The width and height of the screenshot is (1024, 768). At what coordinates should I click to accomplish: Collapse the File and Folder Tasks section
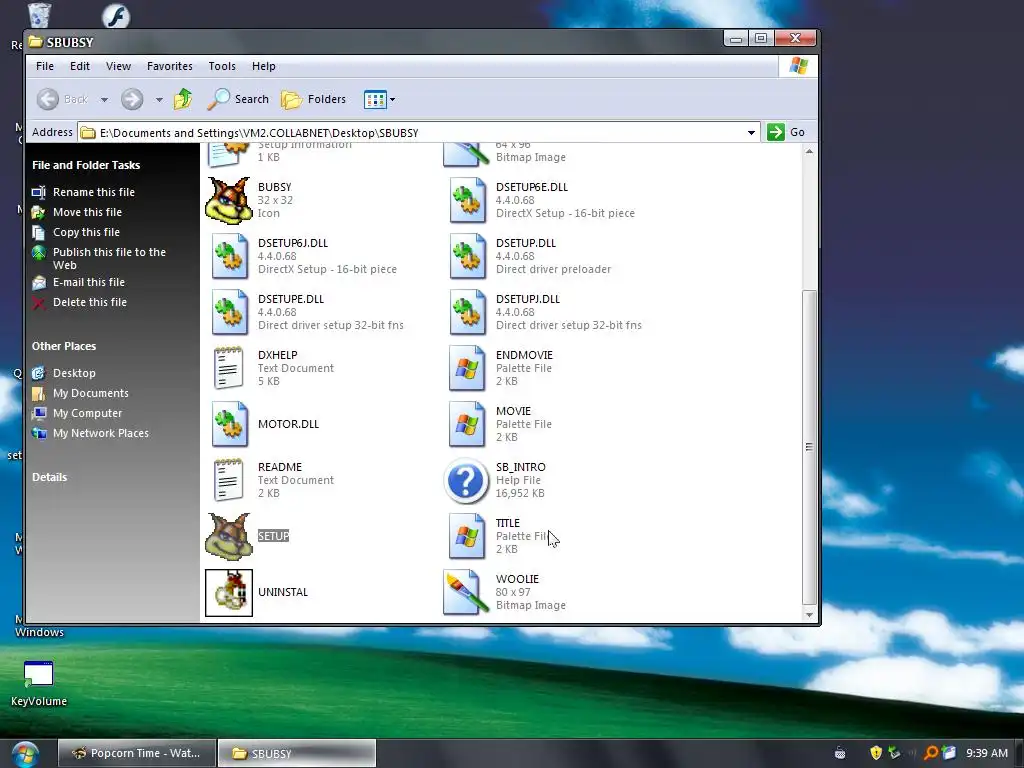(x=86, y=165)
